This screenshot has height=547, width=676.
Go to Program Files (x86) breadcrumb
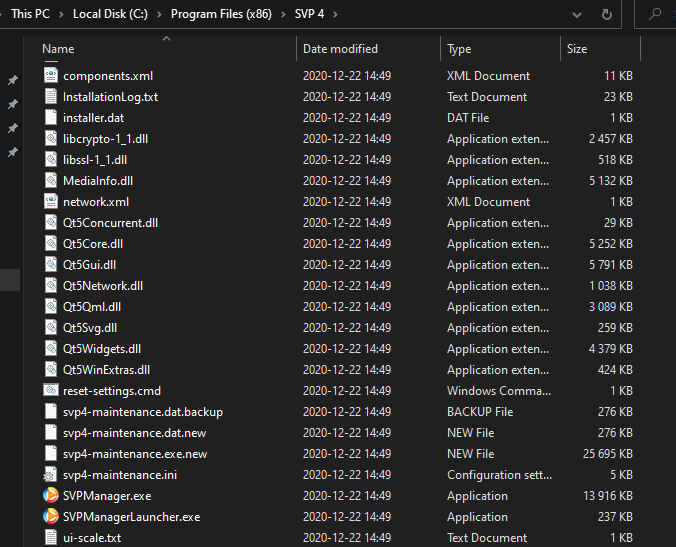click(226, 15)
